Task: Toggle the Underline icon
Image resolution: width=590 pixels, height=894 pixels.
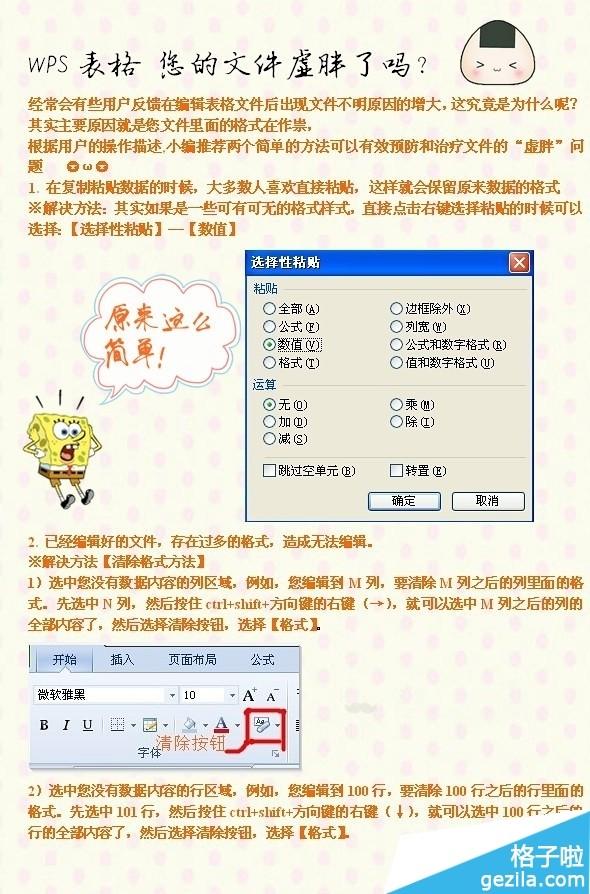Action: coord(87,725)
